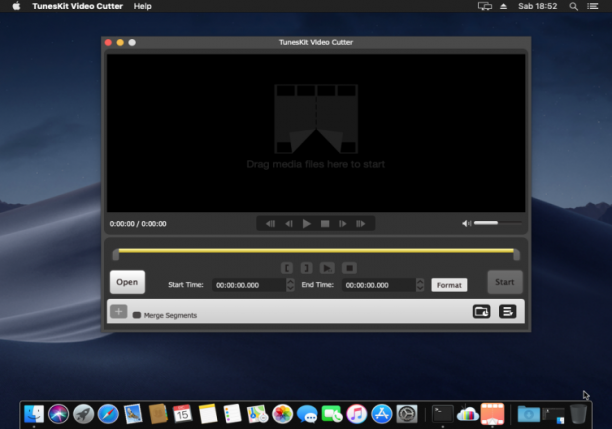Adjust the volume slider

[498, 223]
